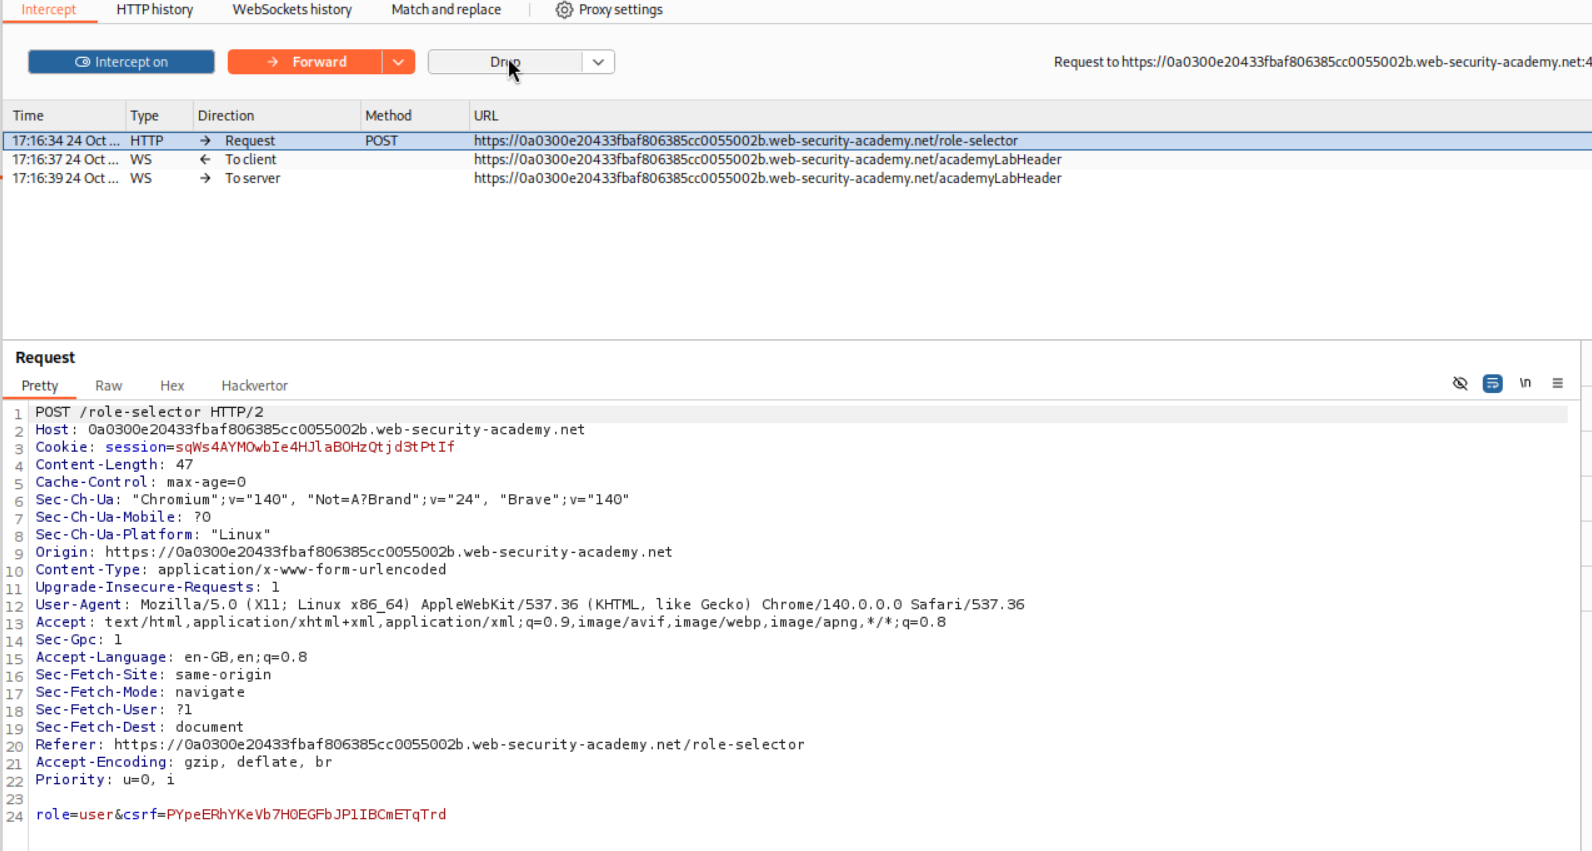Click arrow icon on the 'To server' row

[x=205, y=179]
